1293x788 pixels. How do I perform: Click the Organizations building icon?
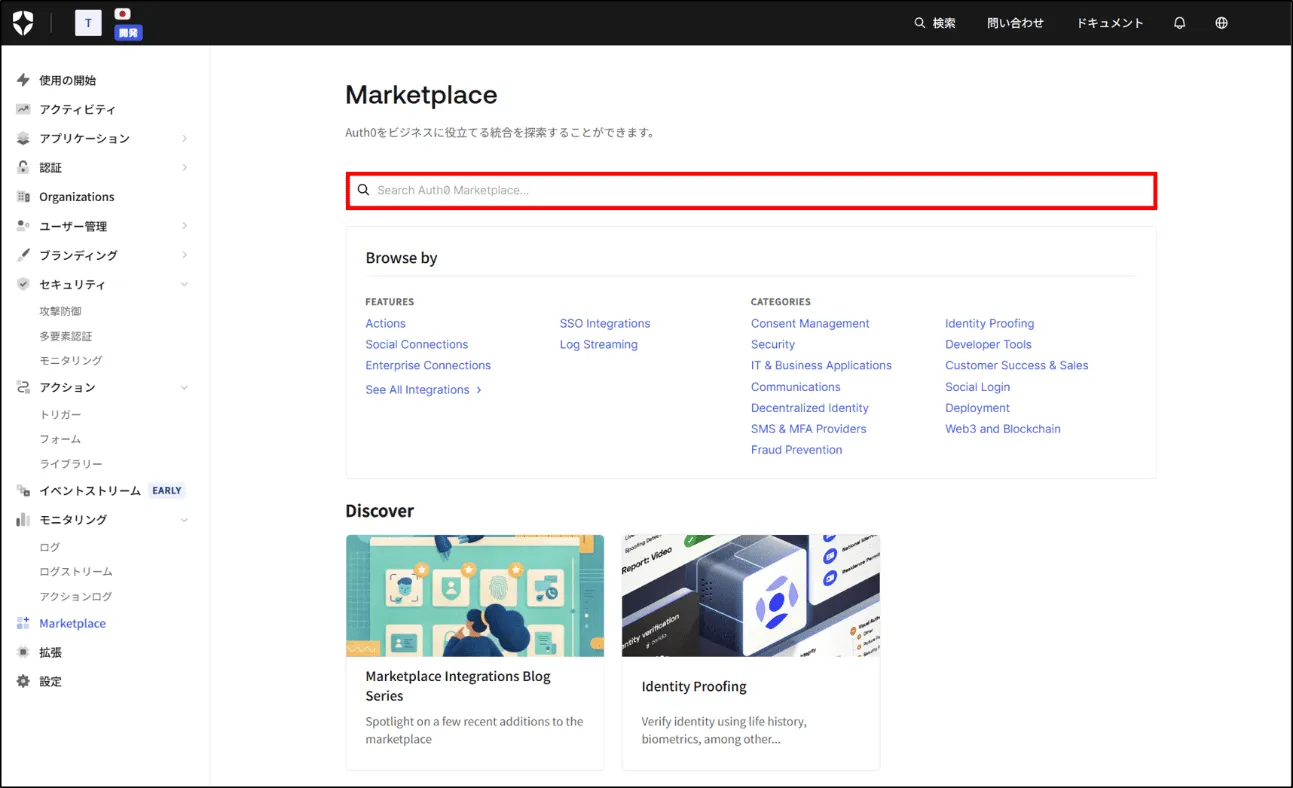click(x=23, y=197)
